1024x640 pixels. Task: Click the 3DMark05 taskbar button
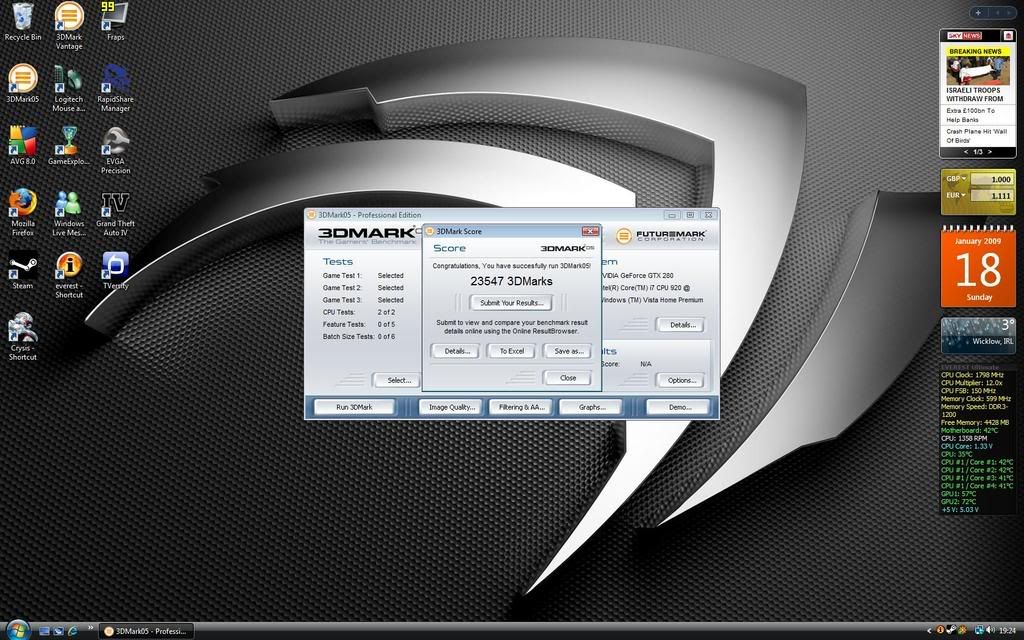147,631
